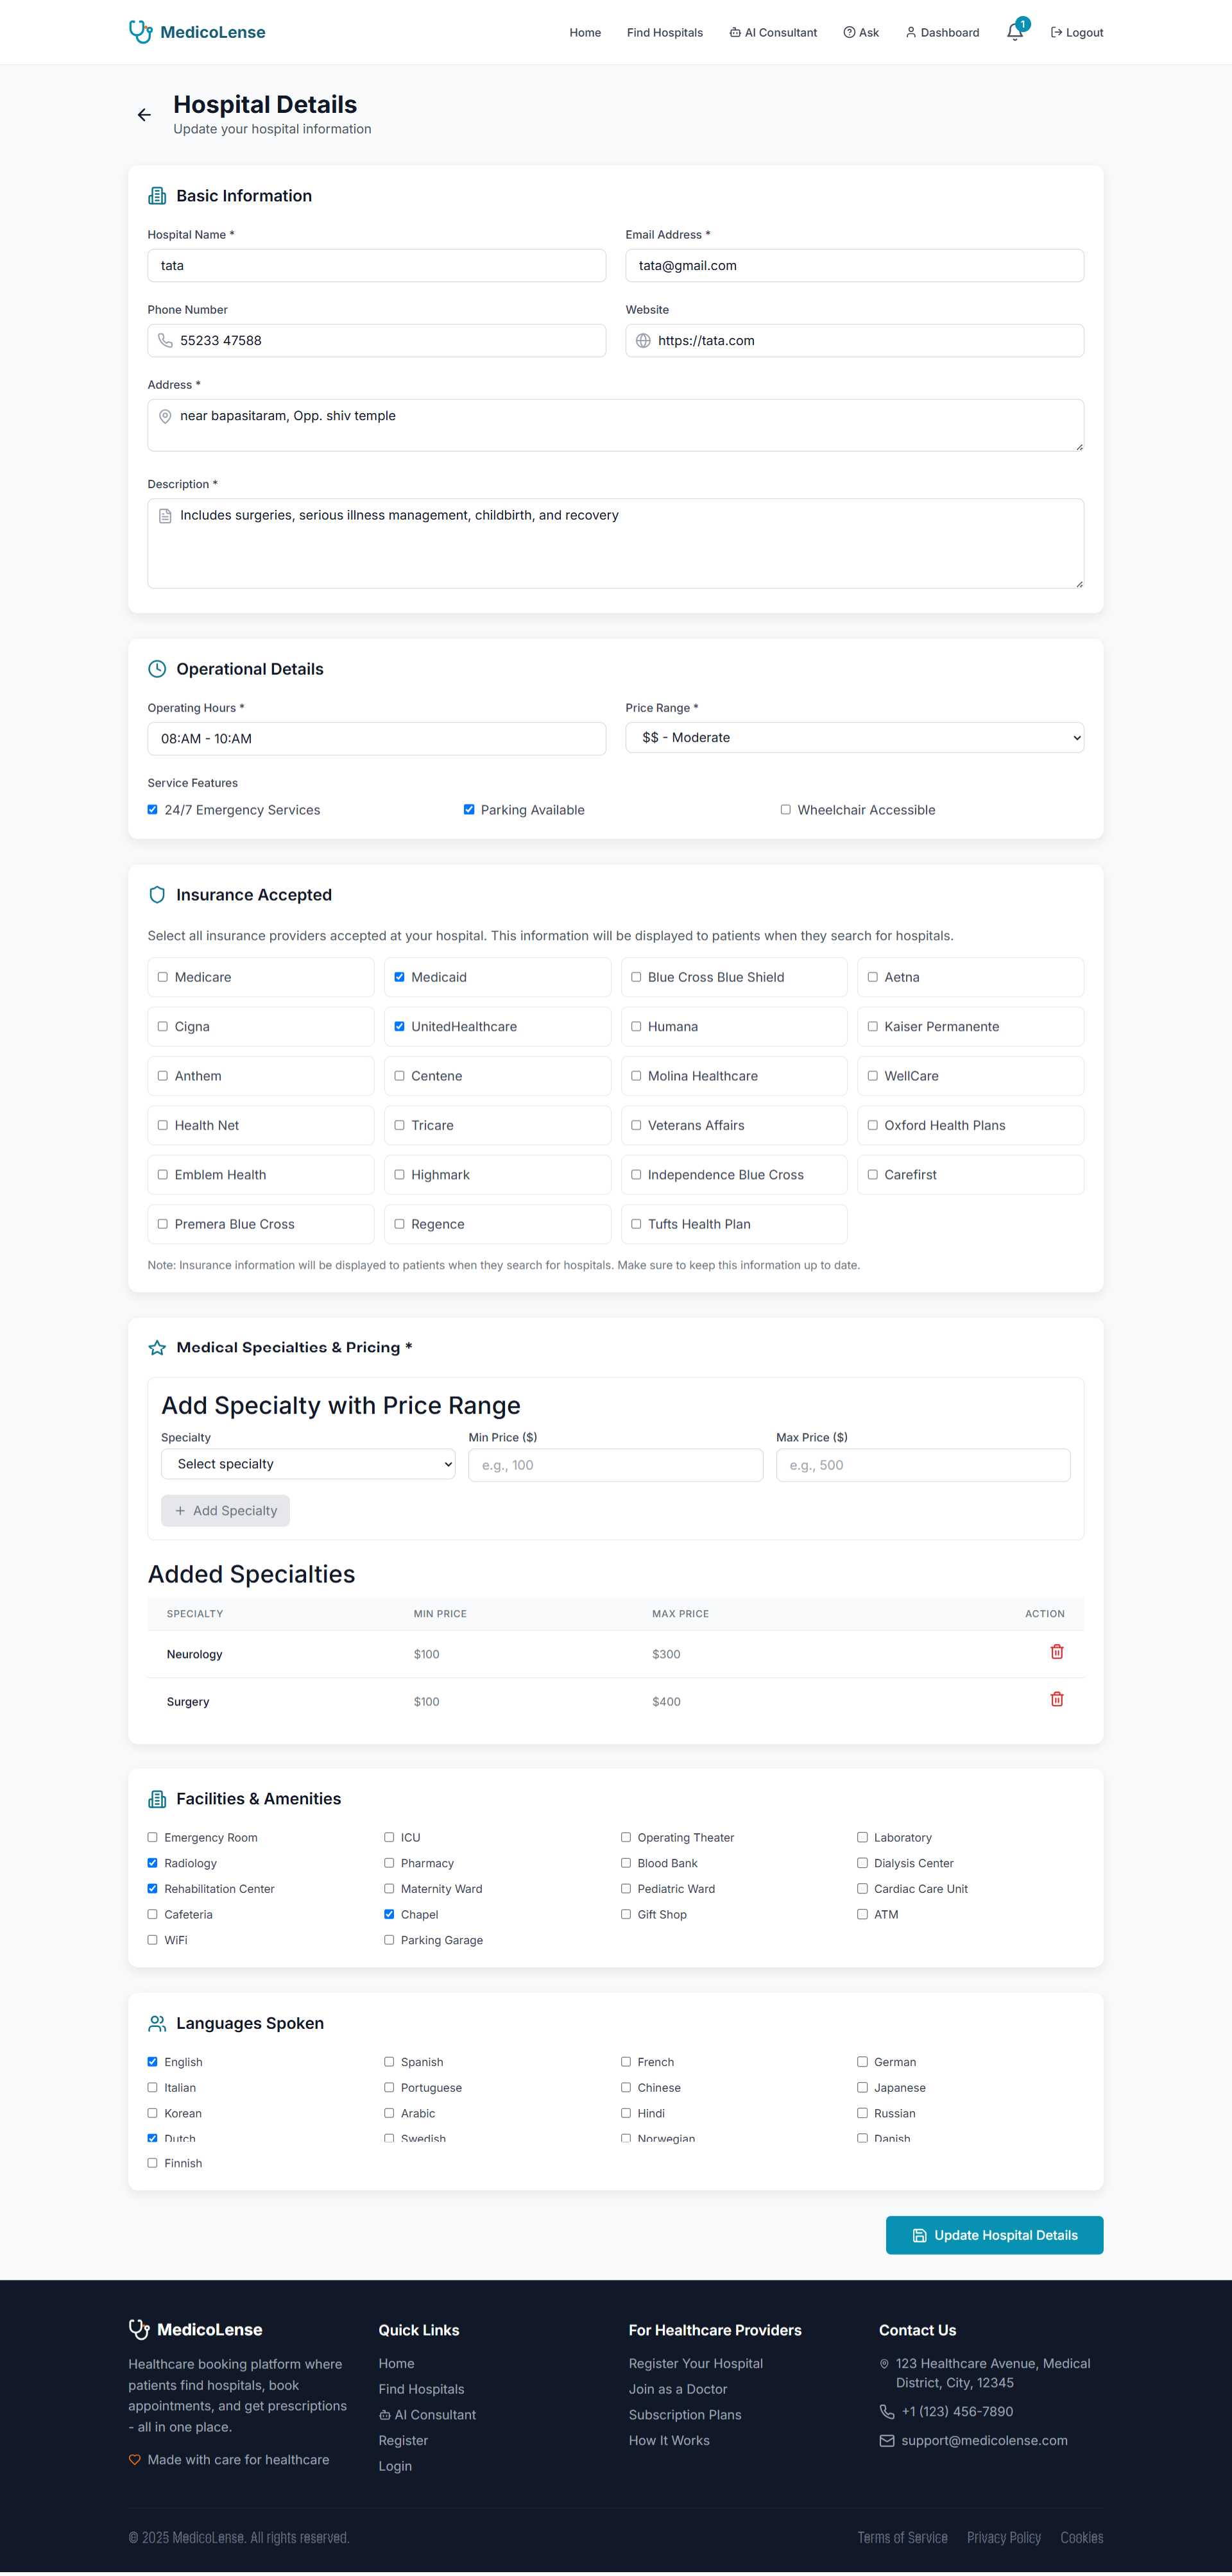Screen dimensions: 1232x2576
Task: Open Find Hospitals in navigation
Action: point(664,33)
